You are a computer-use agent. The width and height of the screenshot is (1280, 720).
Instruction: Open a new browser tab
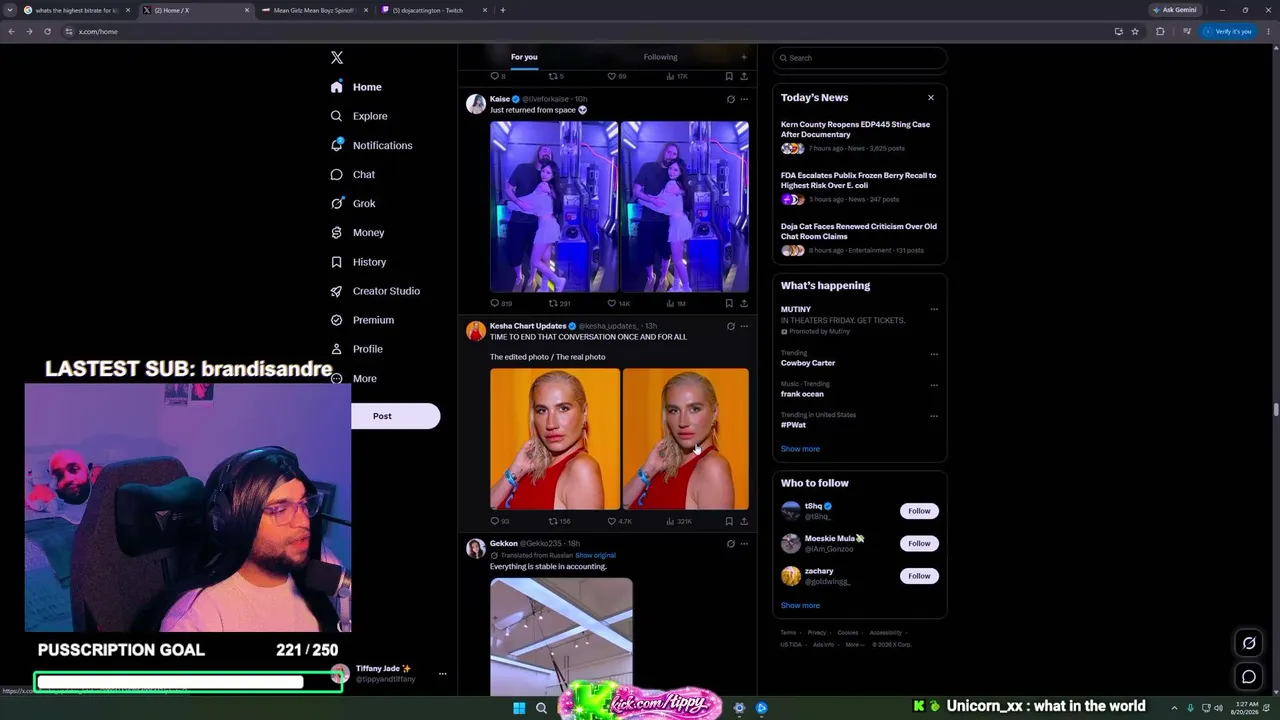coord(502,10)
